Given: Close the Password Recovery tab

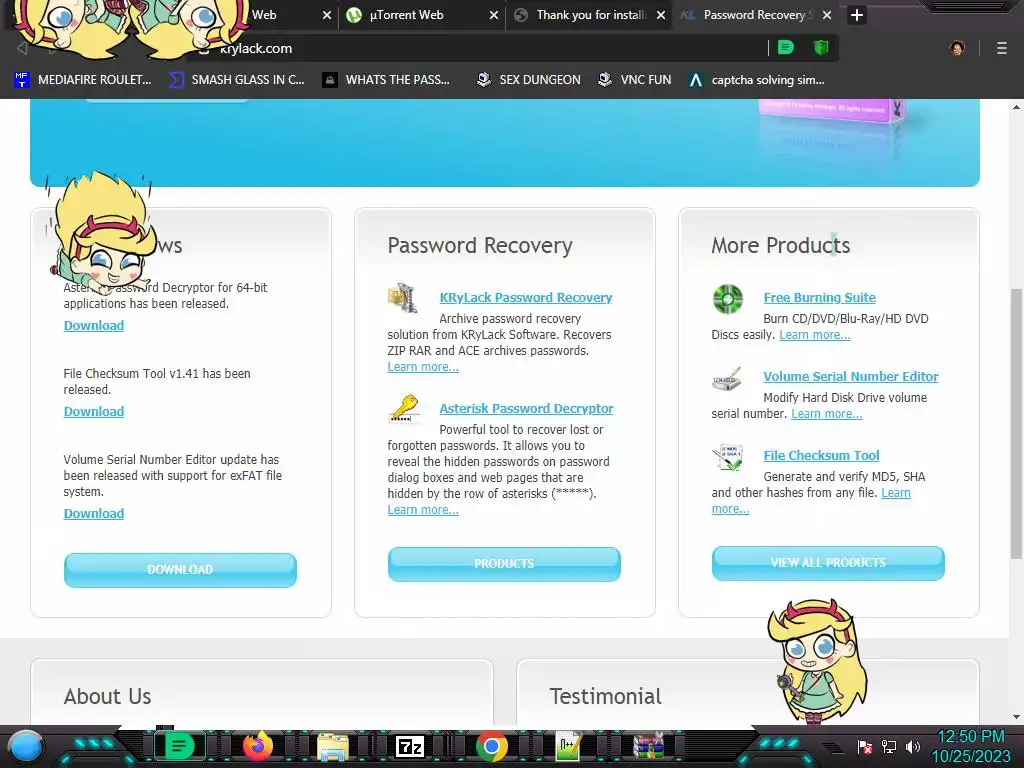Looking at the screenshot, I should coord(827,15).
